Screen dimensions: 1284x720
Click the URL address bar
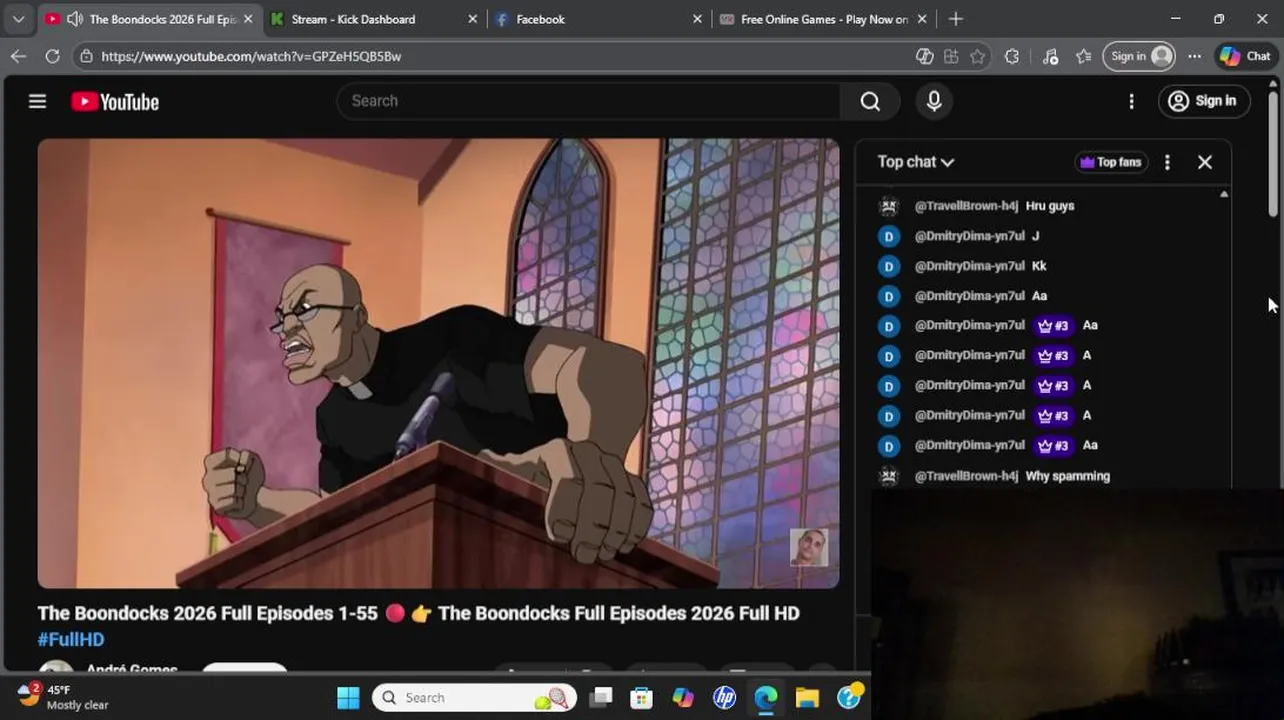coord(500,57)
